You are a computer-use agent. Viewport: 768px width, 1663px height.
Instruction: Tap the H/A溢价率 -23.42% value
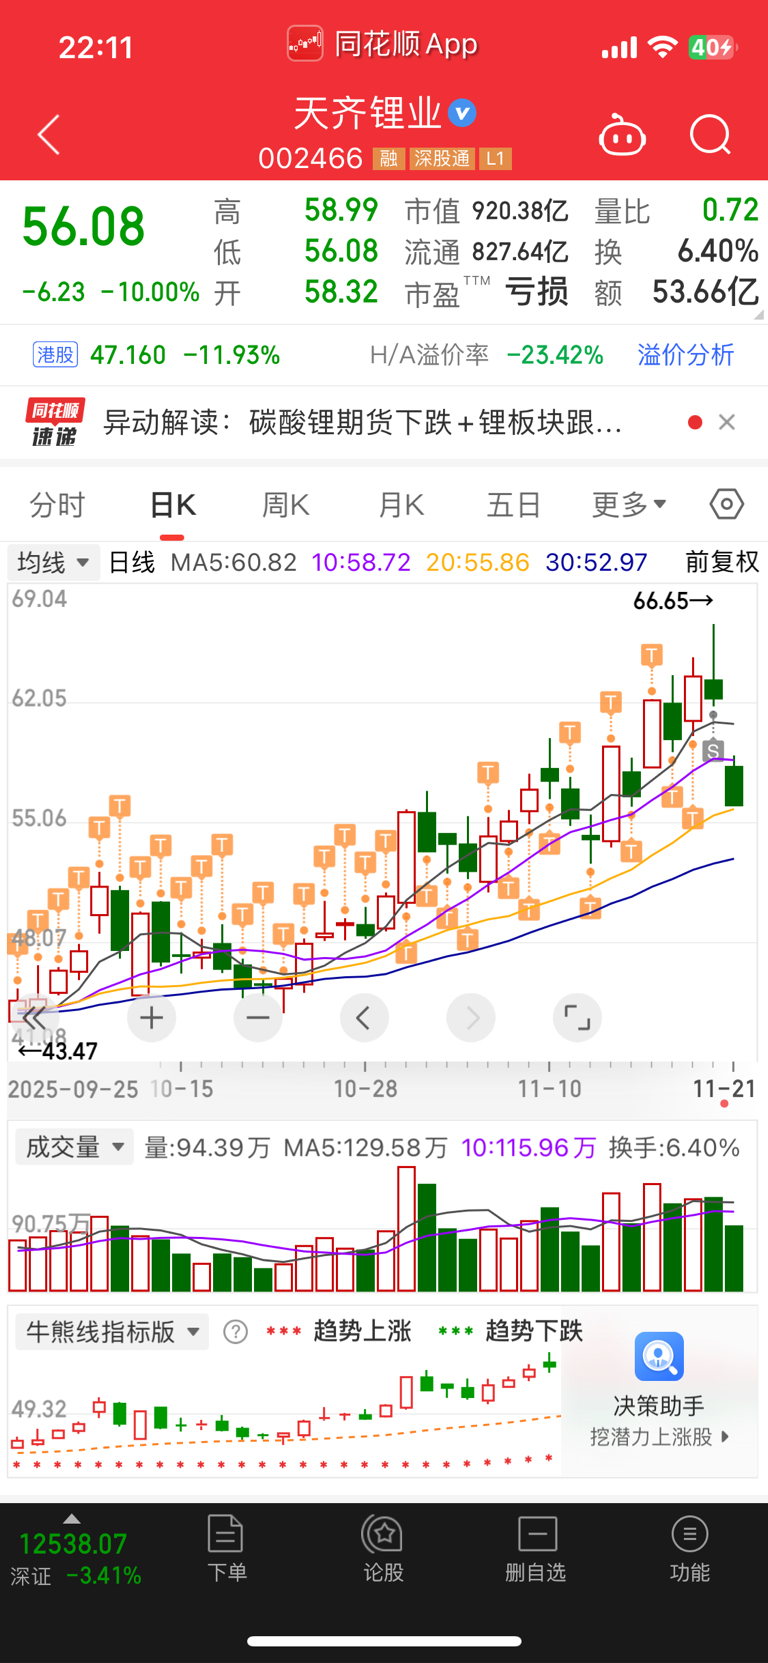pyautogui.click(x=555, y=355)
